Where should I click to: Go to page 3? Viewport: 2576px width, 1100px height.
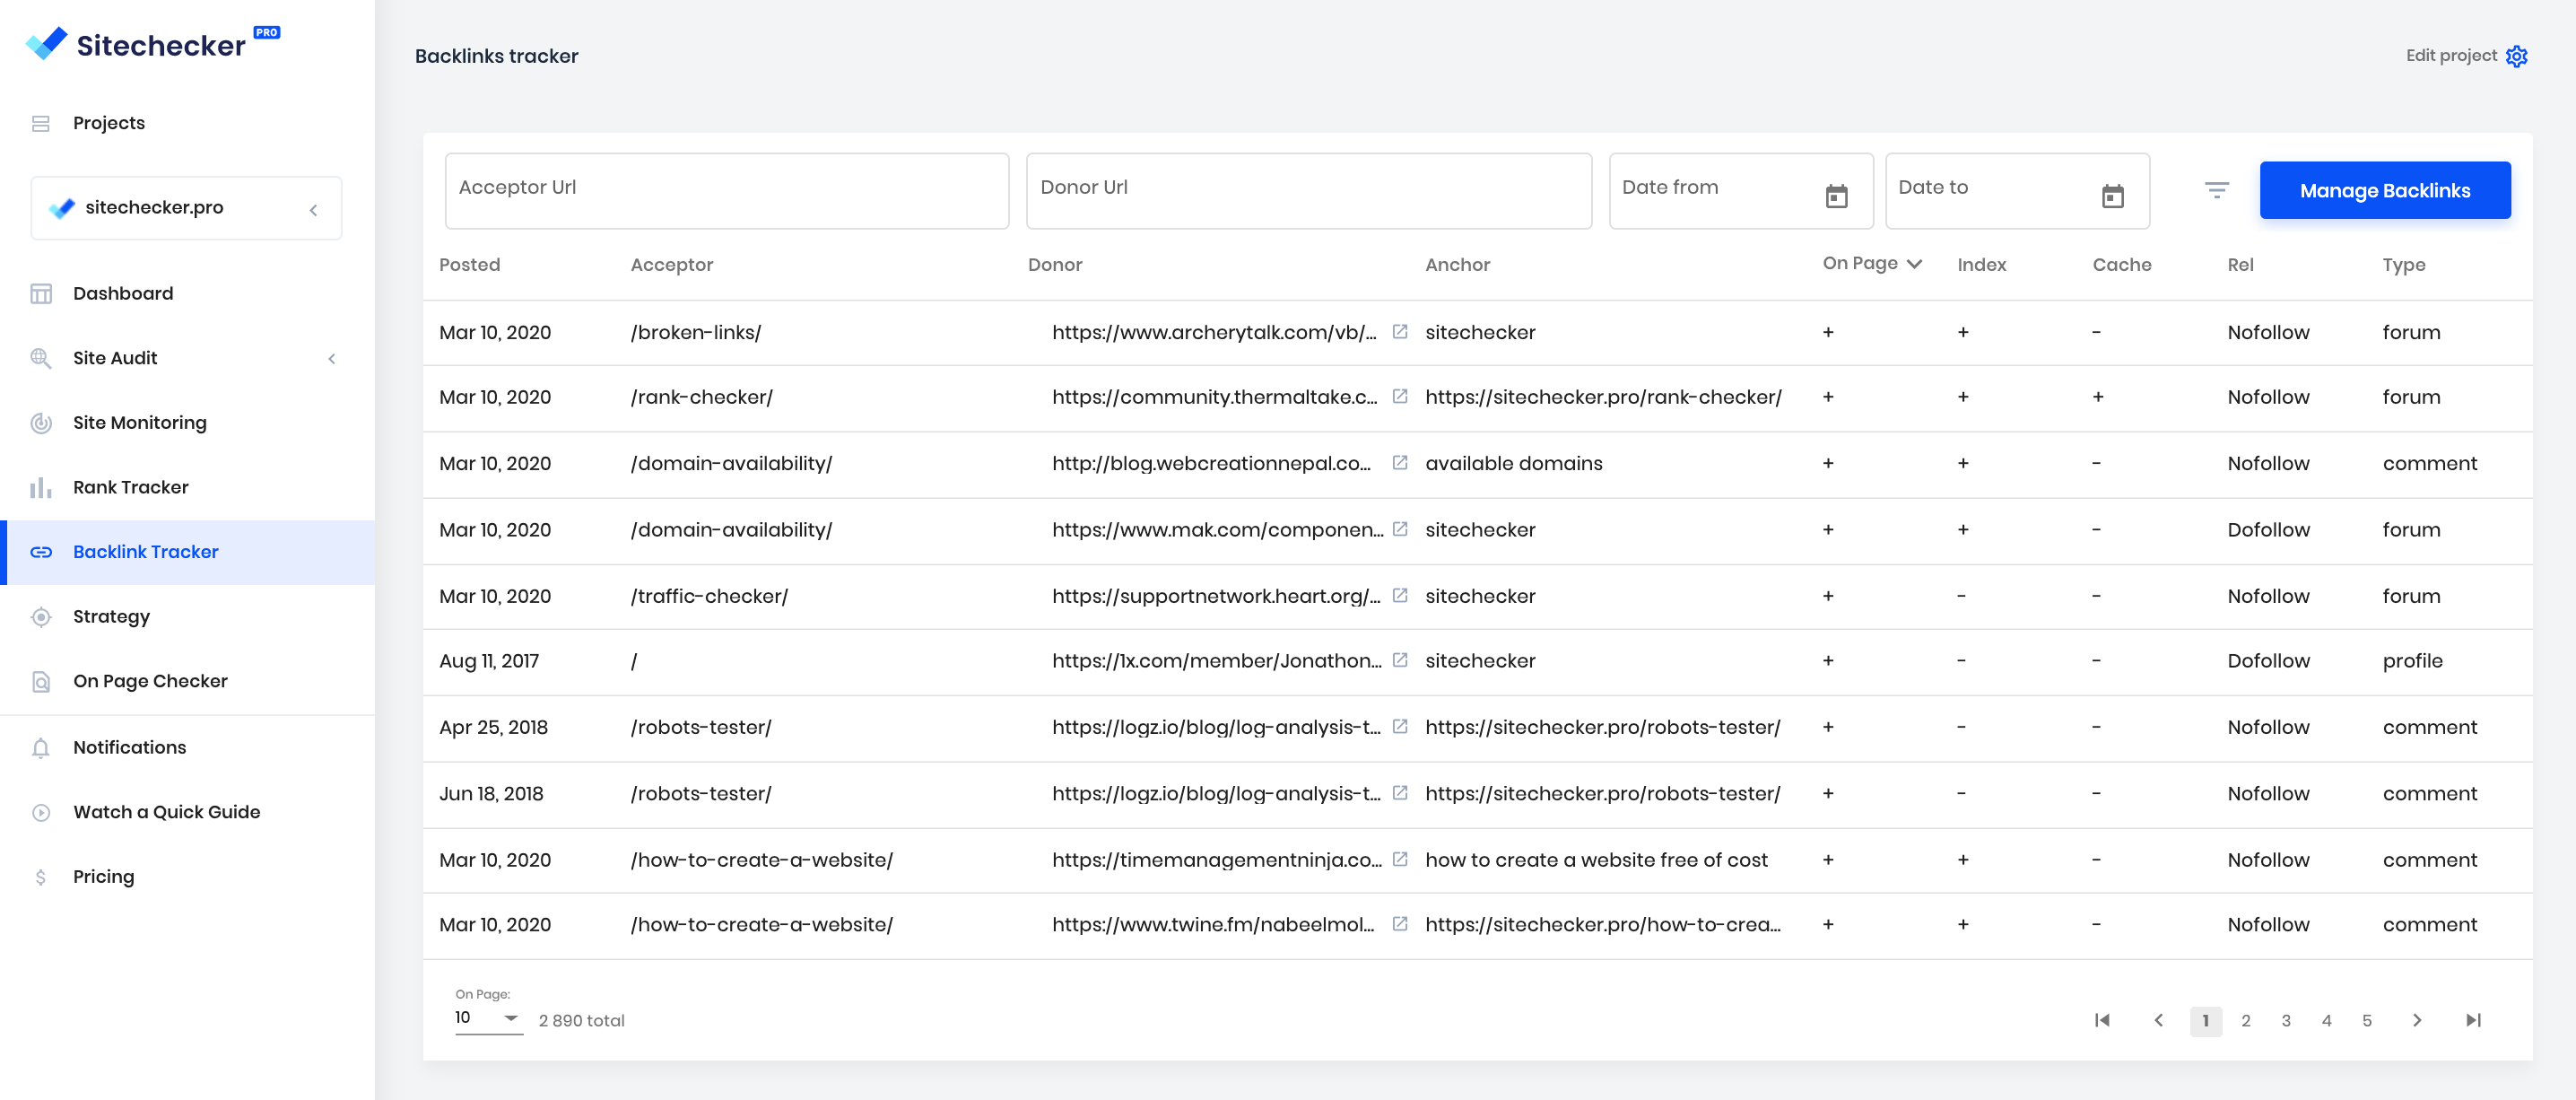tap(2286, 1020)
